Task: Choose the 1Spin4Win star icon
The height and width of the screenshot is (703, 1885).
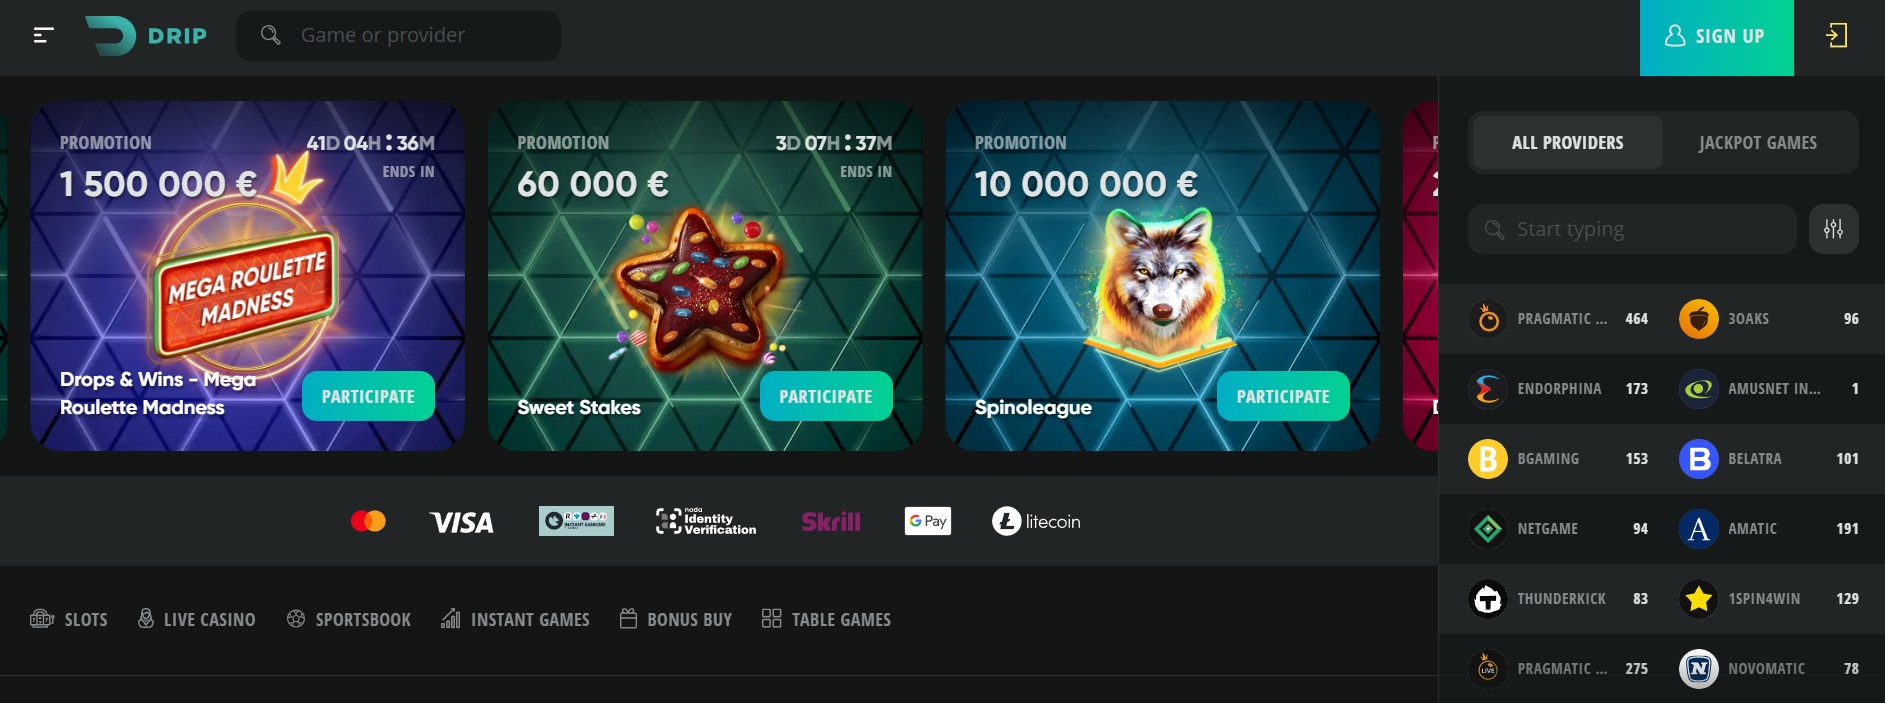Action: pos(1698,599)
